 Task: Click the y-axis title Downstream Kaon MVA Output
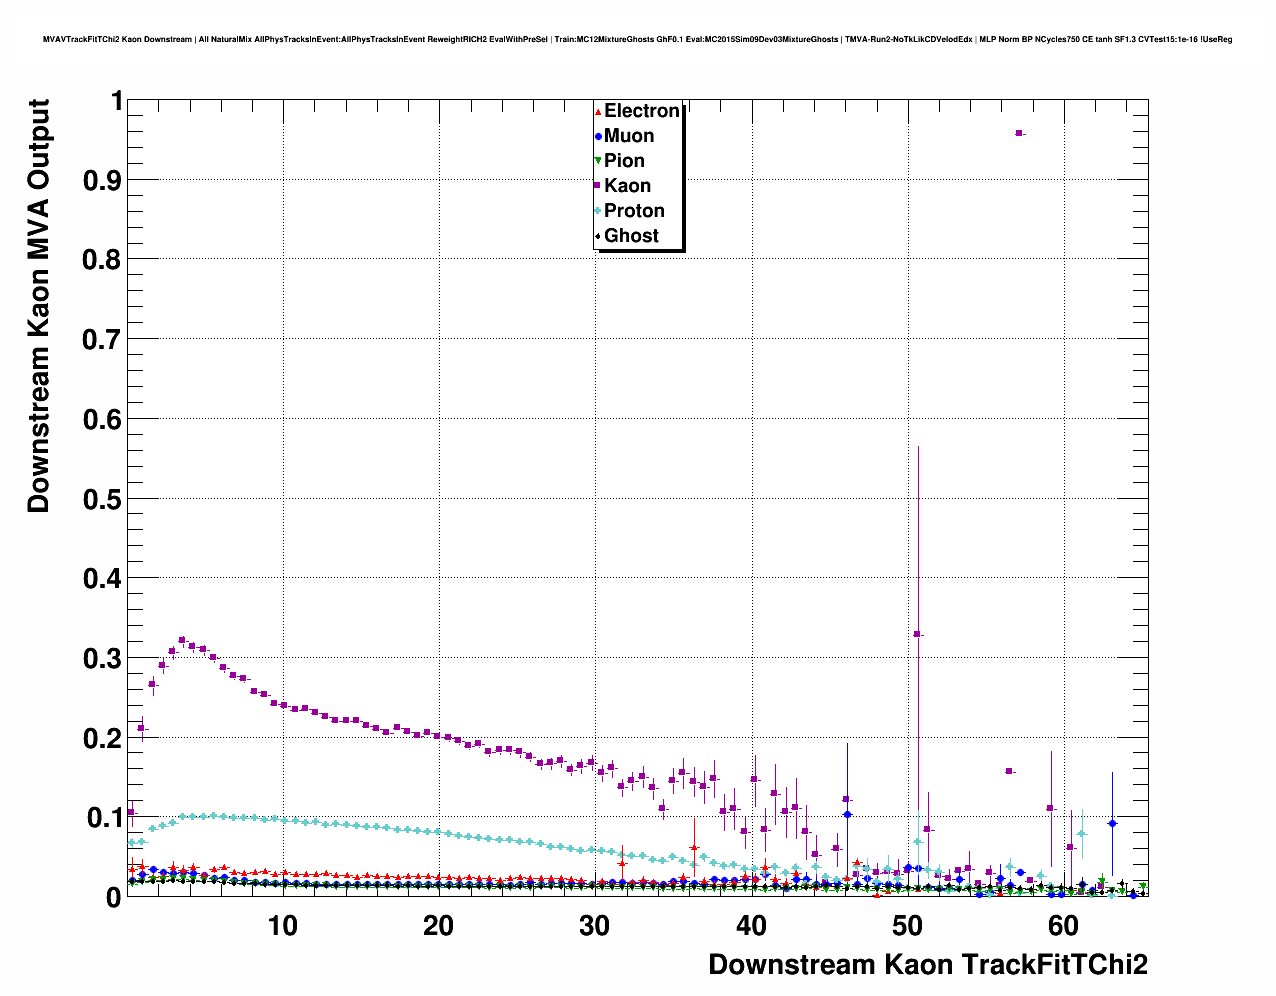tap(38, 306)
